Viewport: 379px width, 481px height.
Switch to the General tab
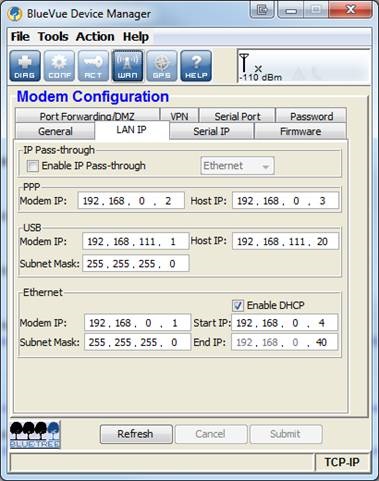pyautogui.click(x=55, y=131)
